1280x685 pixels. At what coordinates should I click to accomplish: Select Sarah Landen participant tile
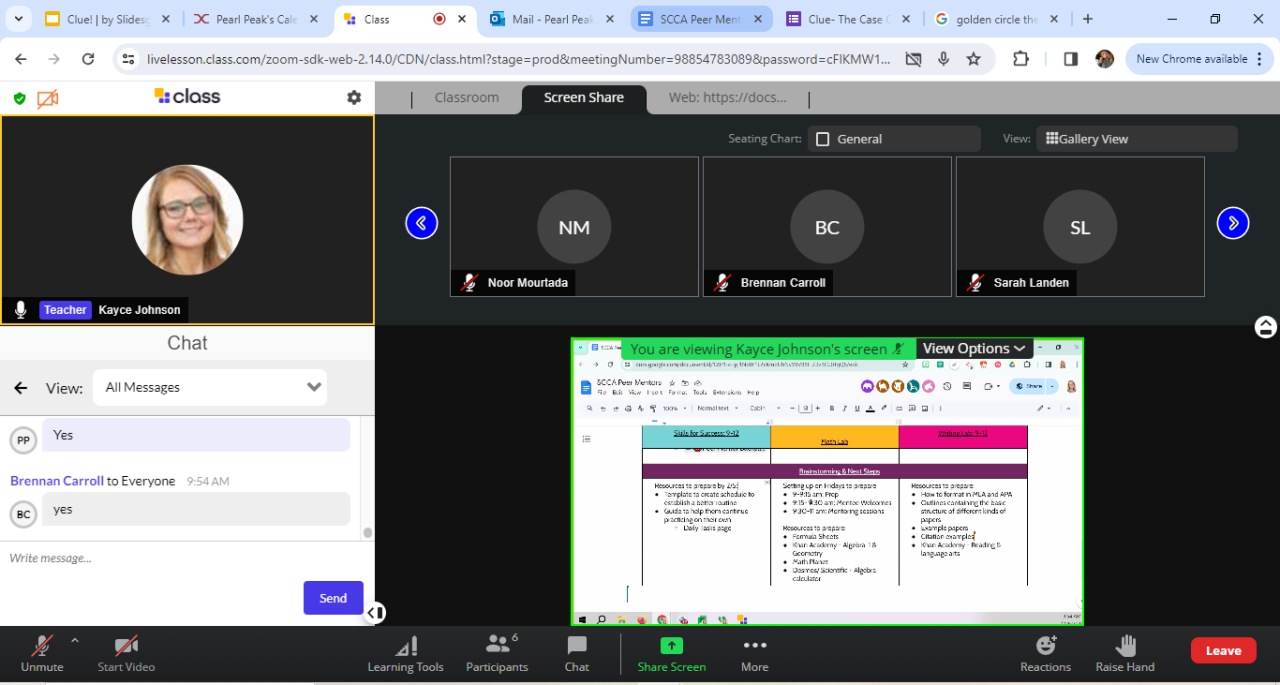[x=1080, y=226]
